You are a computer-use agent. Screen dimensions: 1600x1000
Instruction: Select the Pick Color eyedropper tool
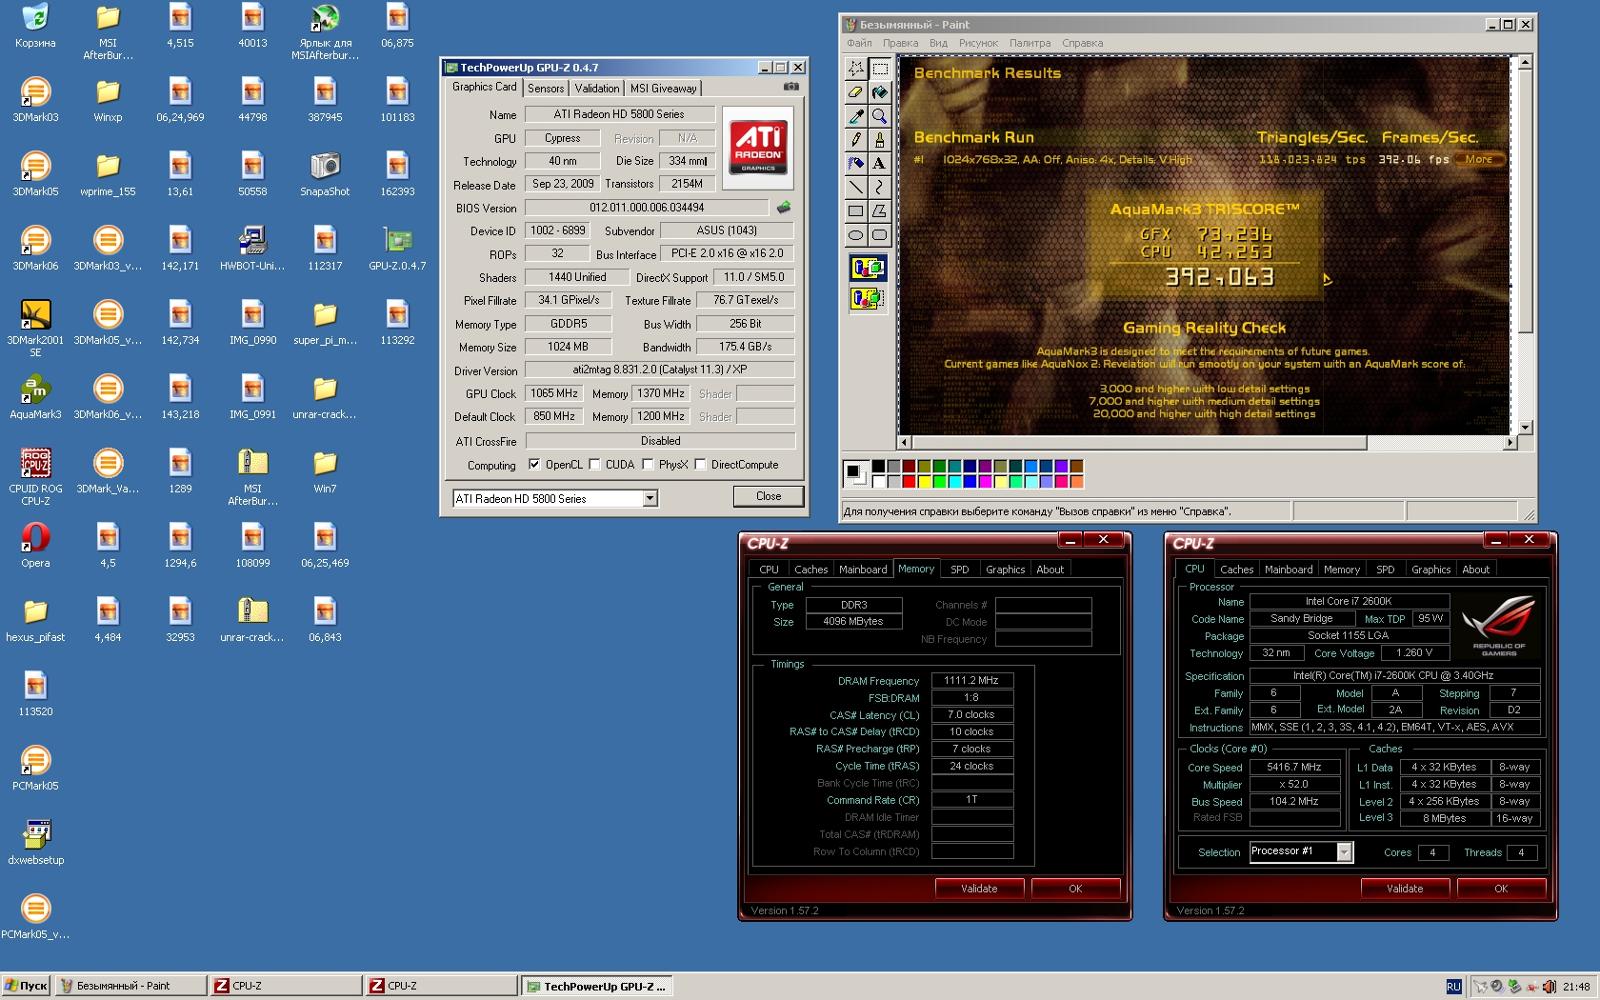(856, 116)
